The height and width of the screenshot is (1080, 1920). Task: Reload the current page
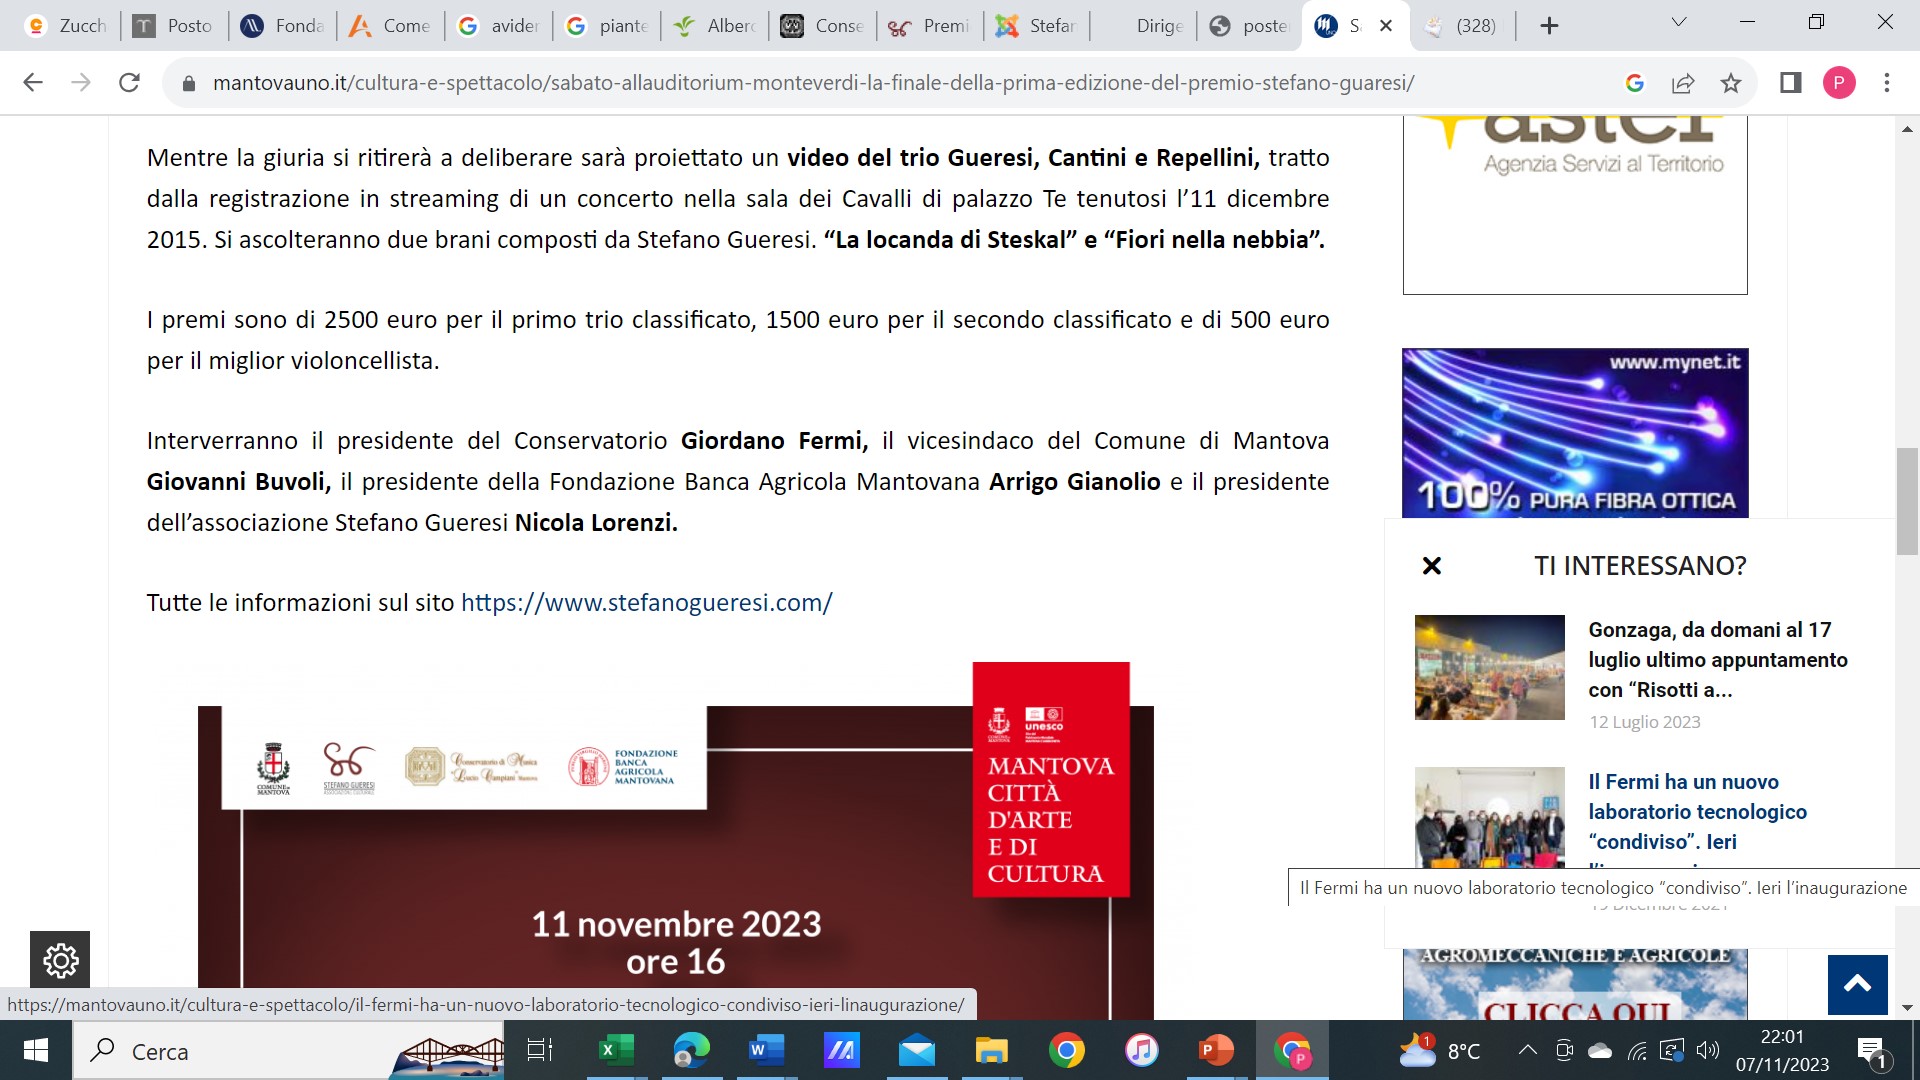pos(129,83)
